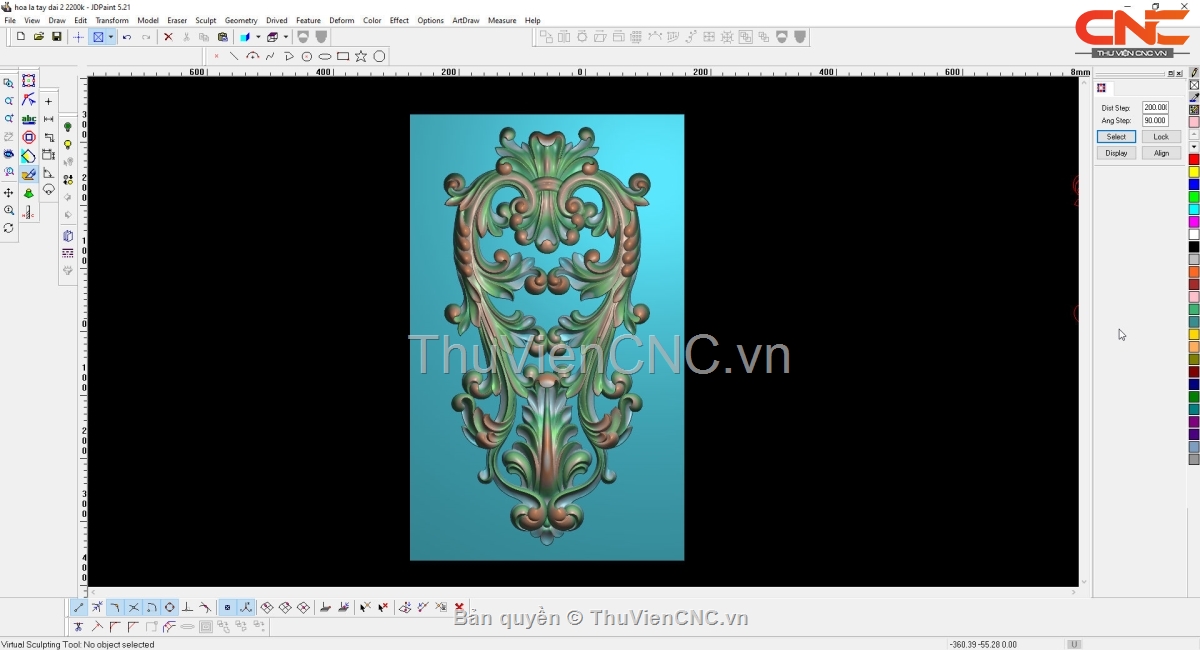Image resolution: width=1200 pixels, height=650 pixels.
Task: Select the star shape drawing tool
Action: 361,56
